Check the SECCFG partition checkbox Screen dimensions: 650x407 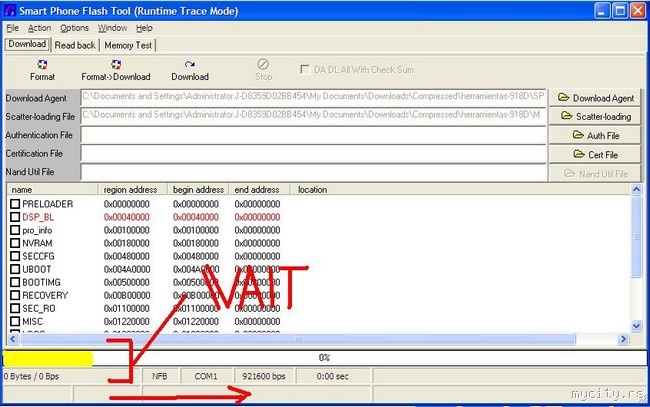coord(15,256)
